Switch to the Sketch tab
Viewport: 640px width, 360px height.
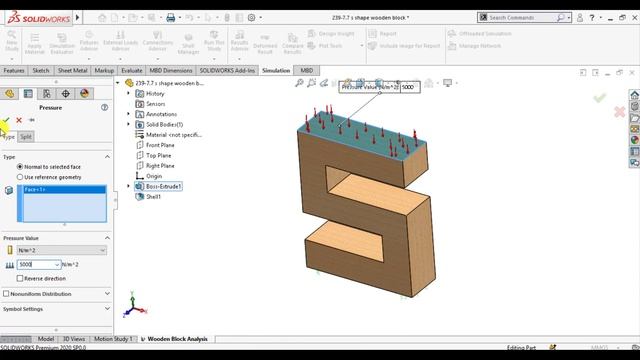(x=41, y=71)
